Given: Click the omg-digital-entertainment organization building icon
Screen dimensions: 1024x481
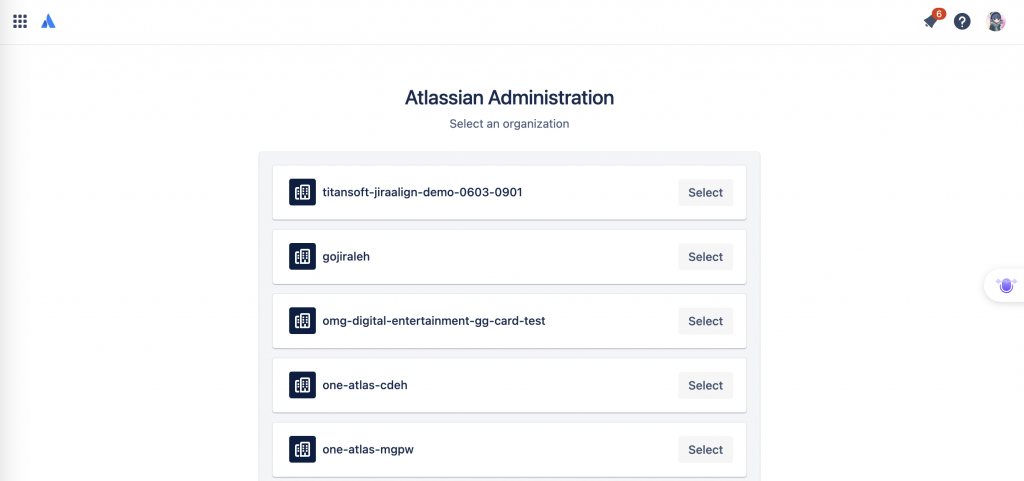Looking at the screenshot, I should [x=302, y=320].
